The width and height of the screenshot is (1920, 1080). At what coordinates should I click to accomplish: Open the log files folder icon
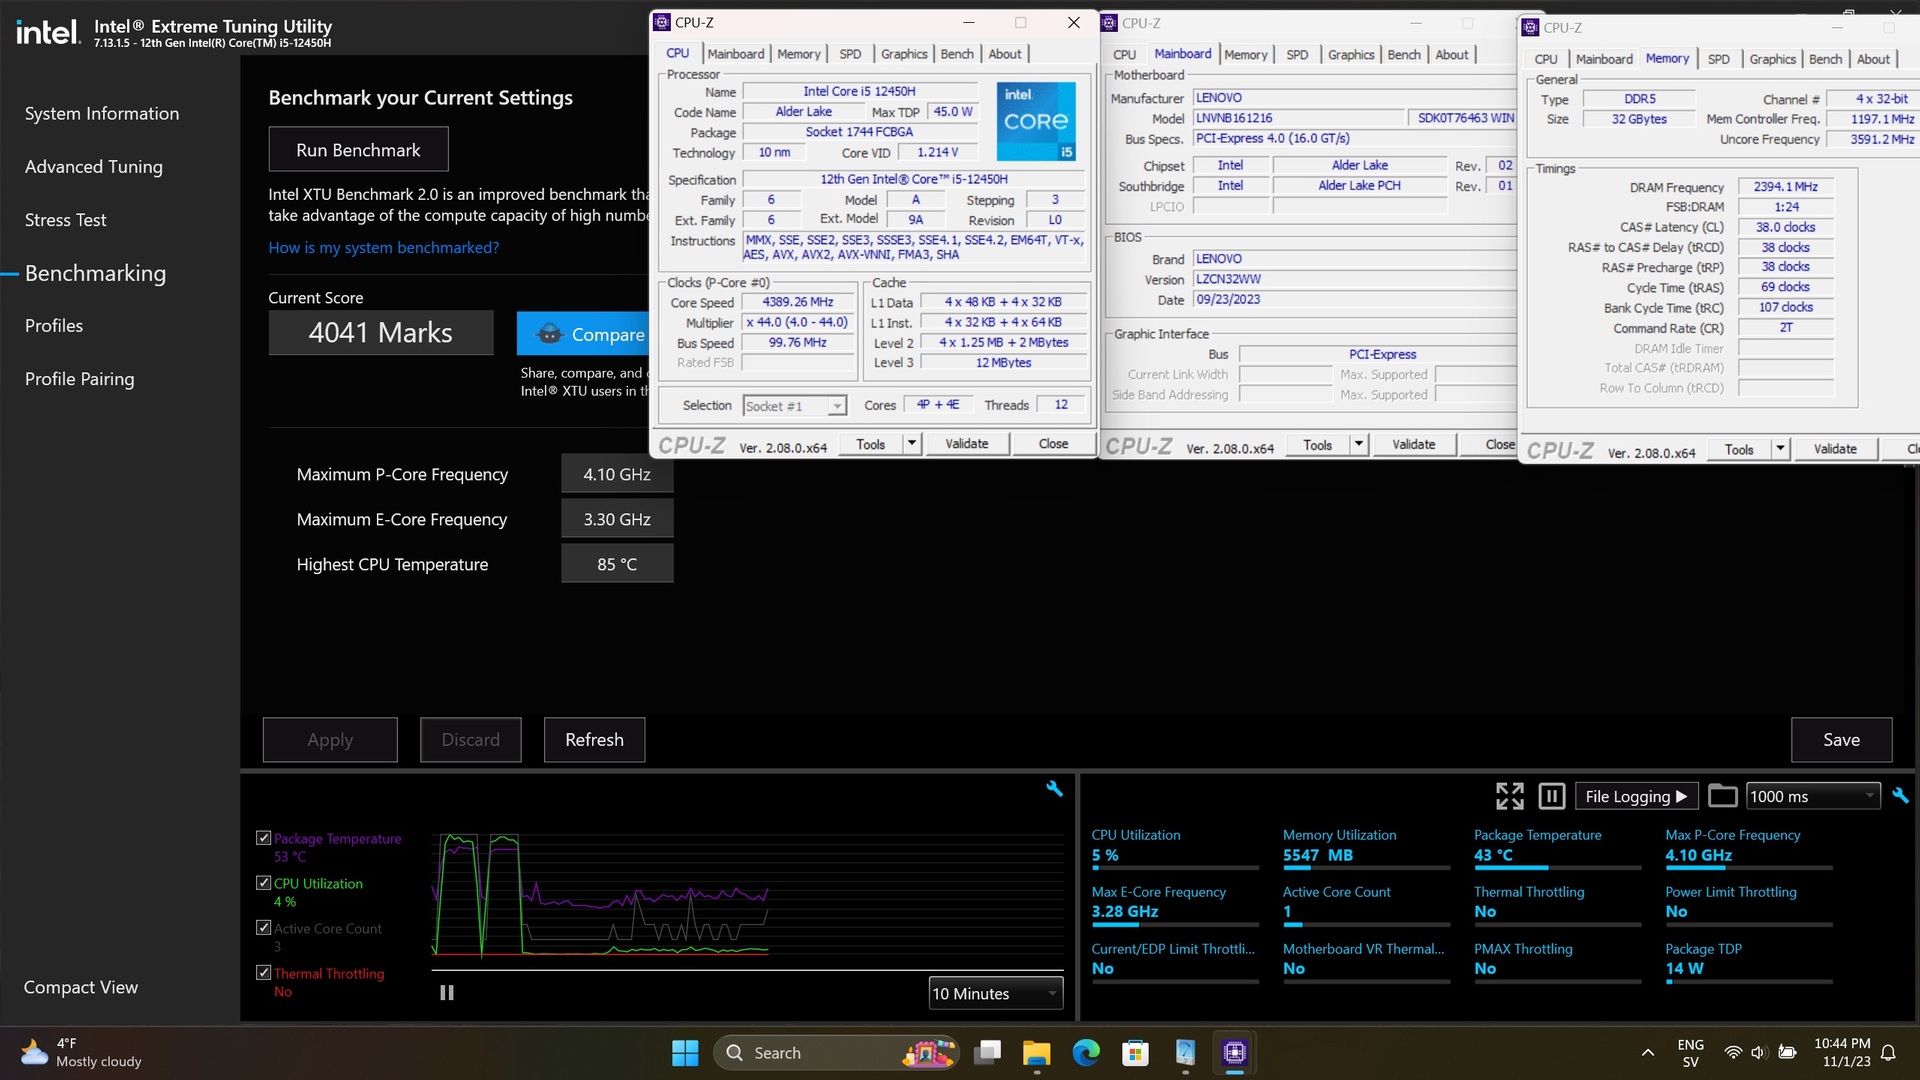tap(1722, 796)
